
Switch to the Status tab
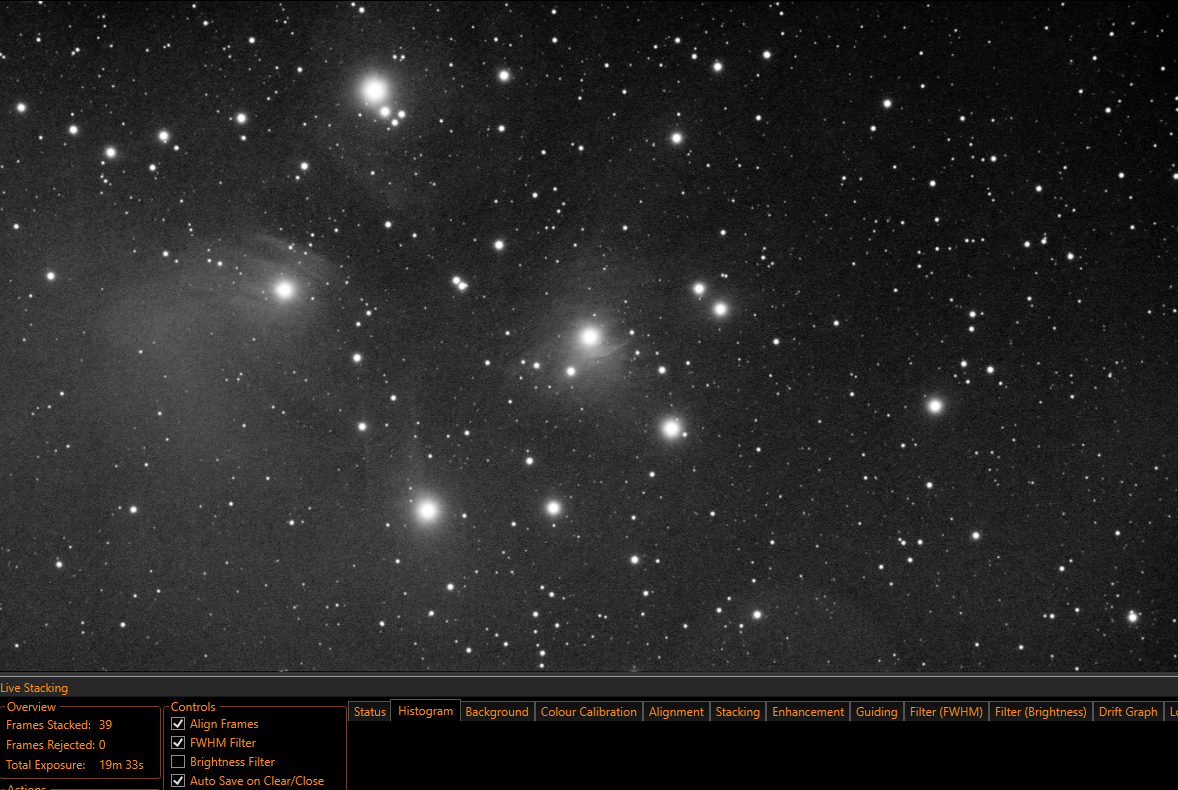pyautogui.click(x=370, y=712)
